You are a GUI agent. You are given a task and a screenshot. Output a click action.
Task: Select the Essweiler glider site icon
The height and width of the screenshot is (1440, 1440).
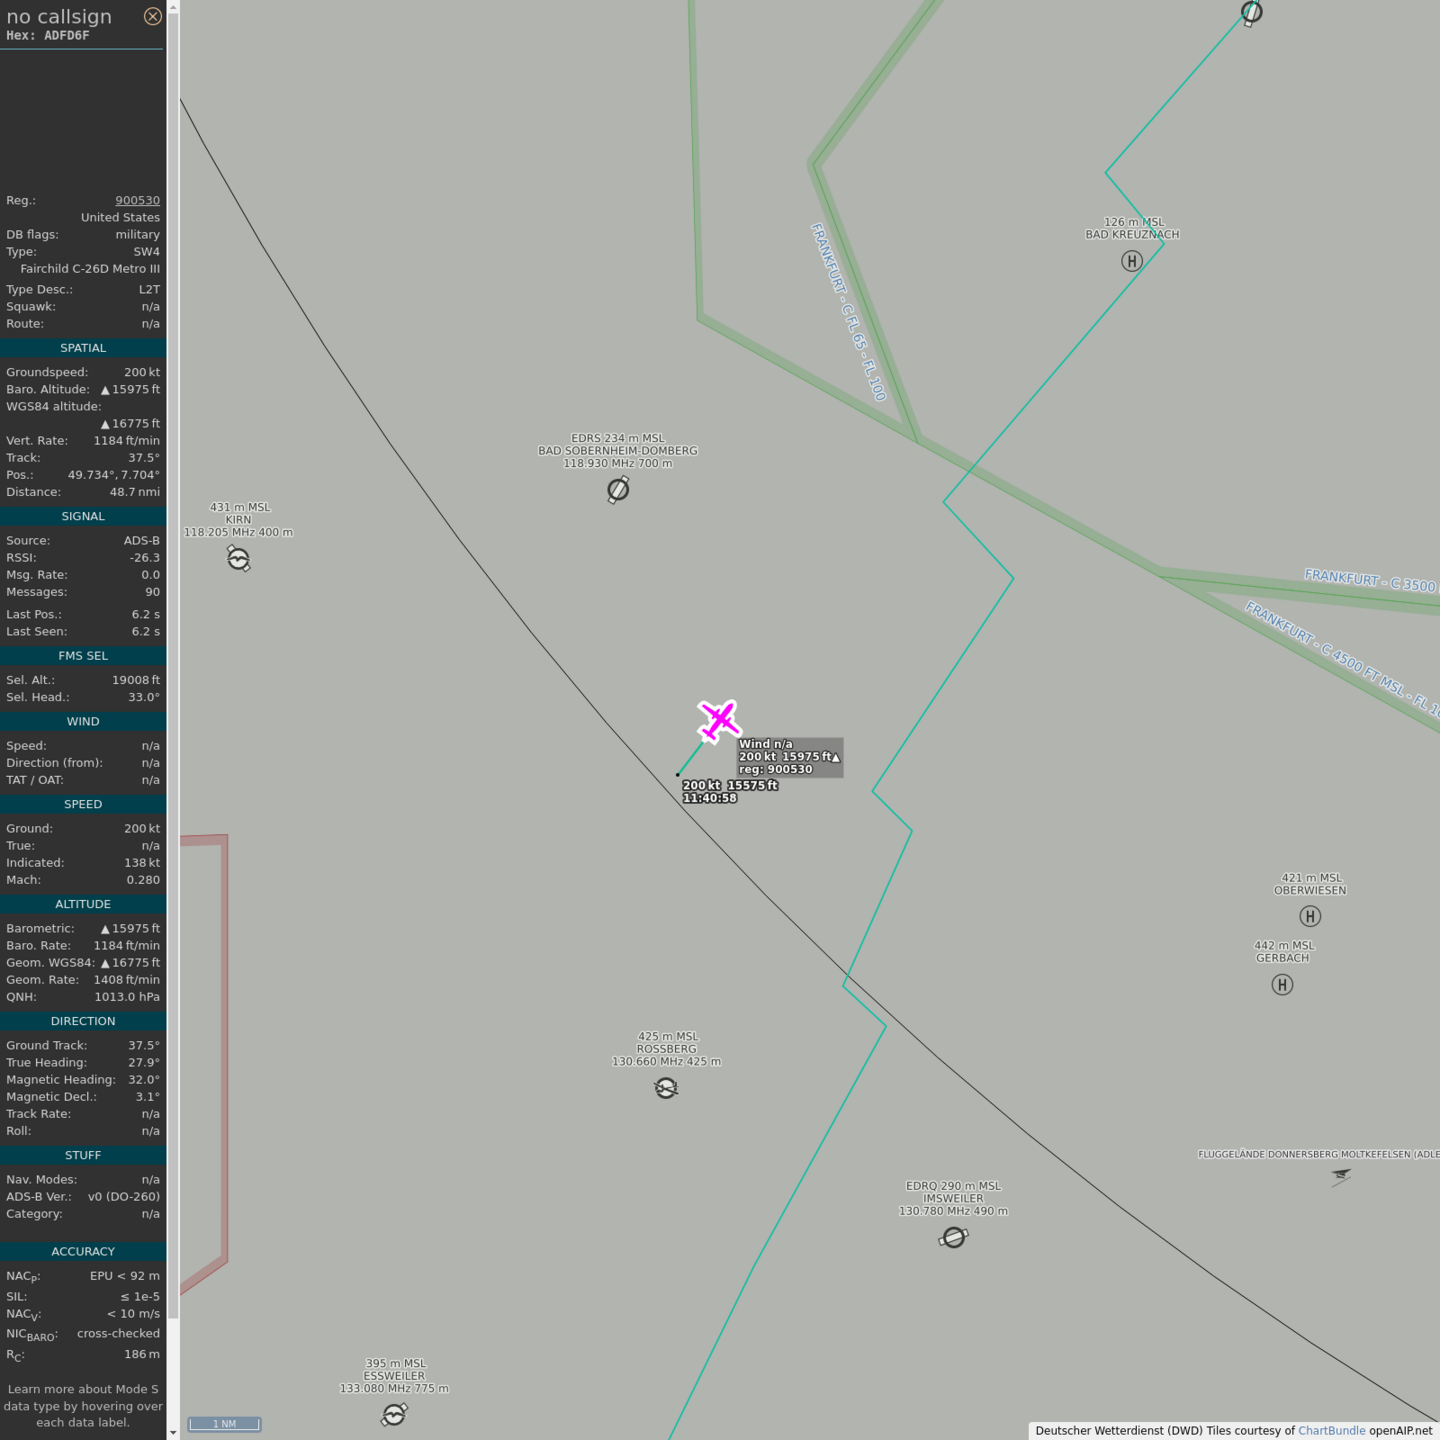click(x=394, y=1415)
